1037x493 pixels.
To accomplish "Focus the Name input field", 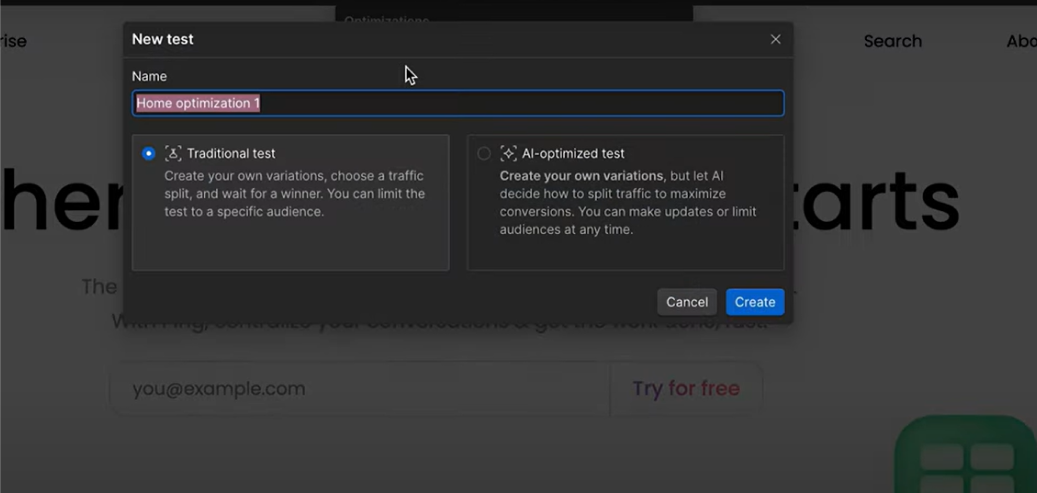I will [458, 103].
